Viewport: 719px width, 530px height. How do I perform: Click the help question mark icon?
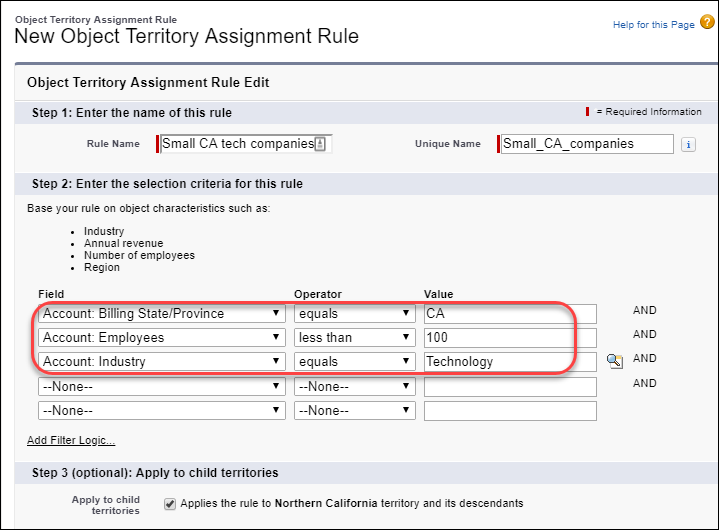click(x=707, y=22)
